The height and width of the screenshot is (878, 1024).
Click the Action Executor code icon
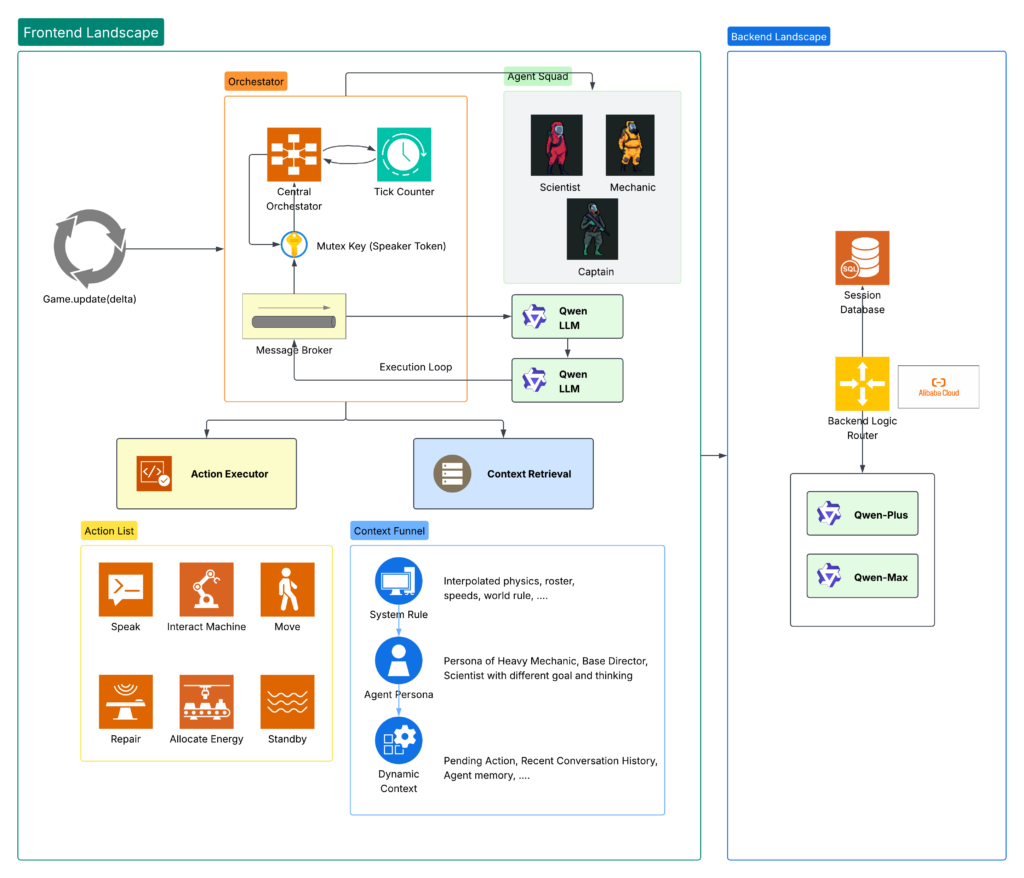click(x=154, y=474)
